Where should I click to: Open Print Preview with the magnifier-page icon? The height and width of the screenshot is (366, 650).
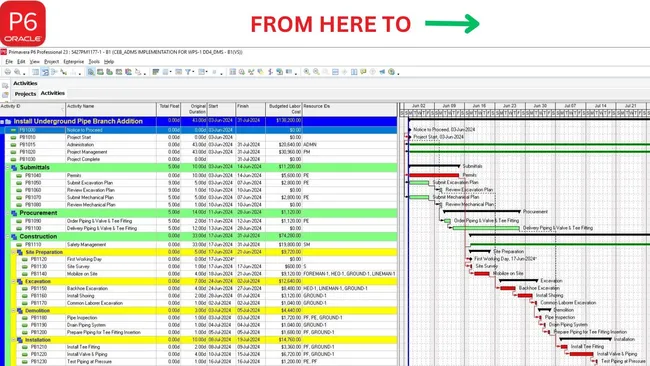pyautogui.click(x=17, y=72)
